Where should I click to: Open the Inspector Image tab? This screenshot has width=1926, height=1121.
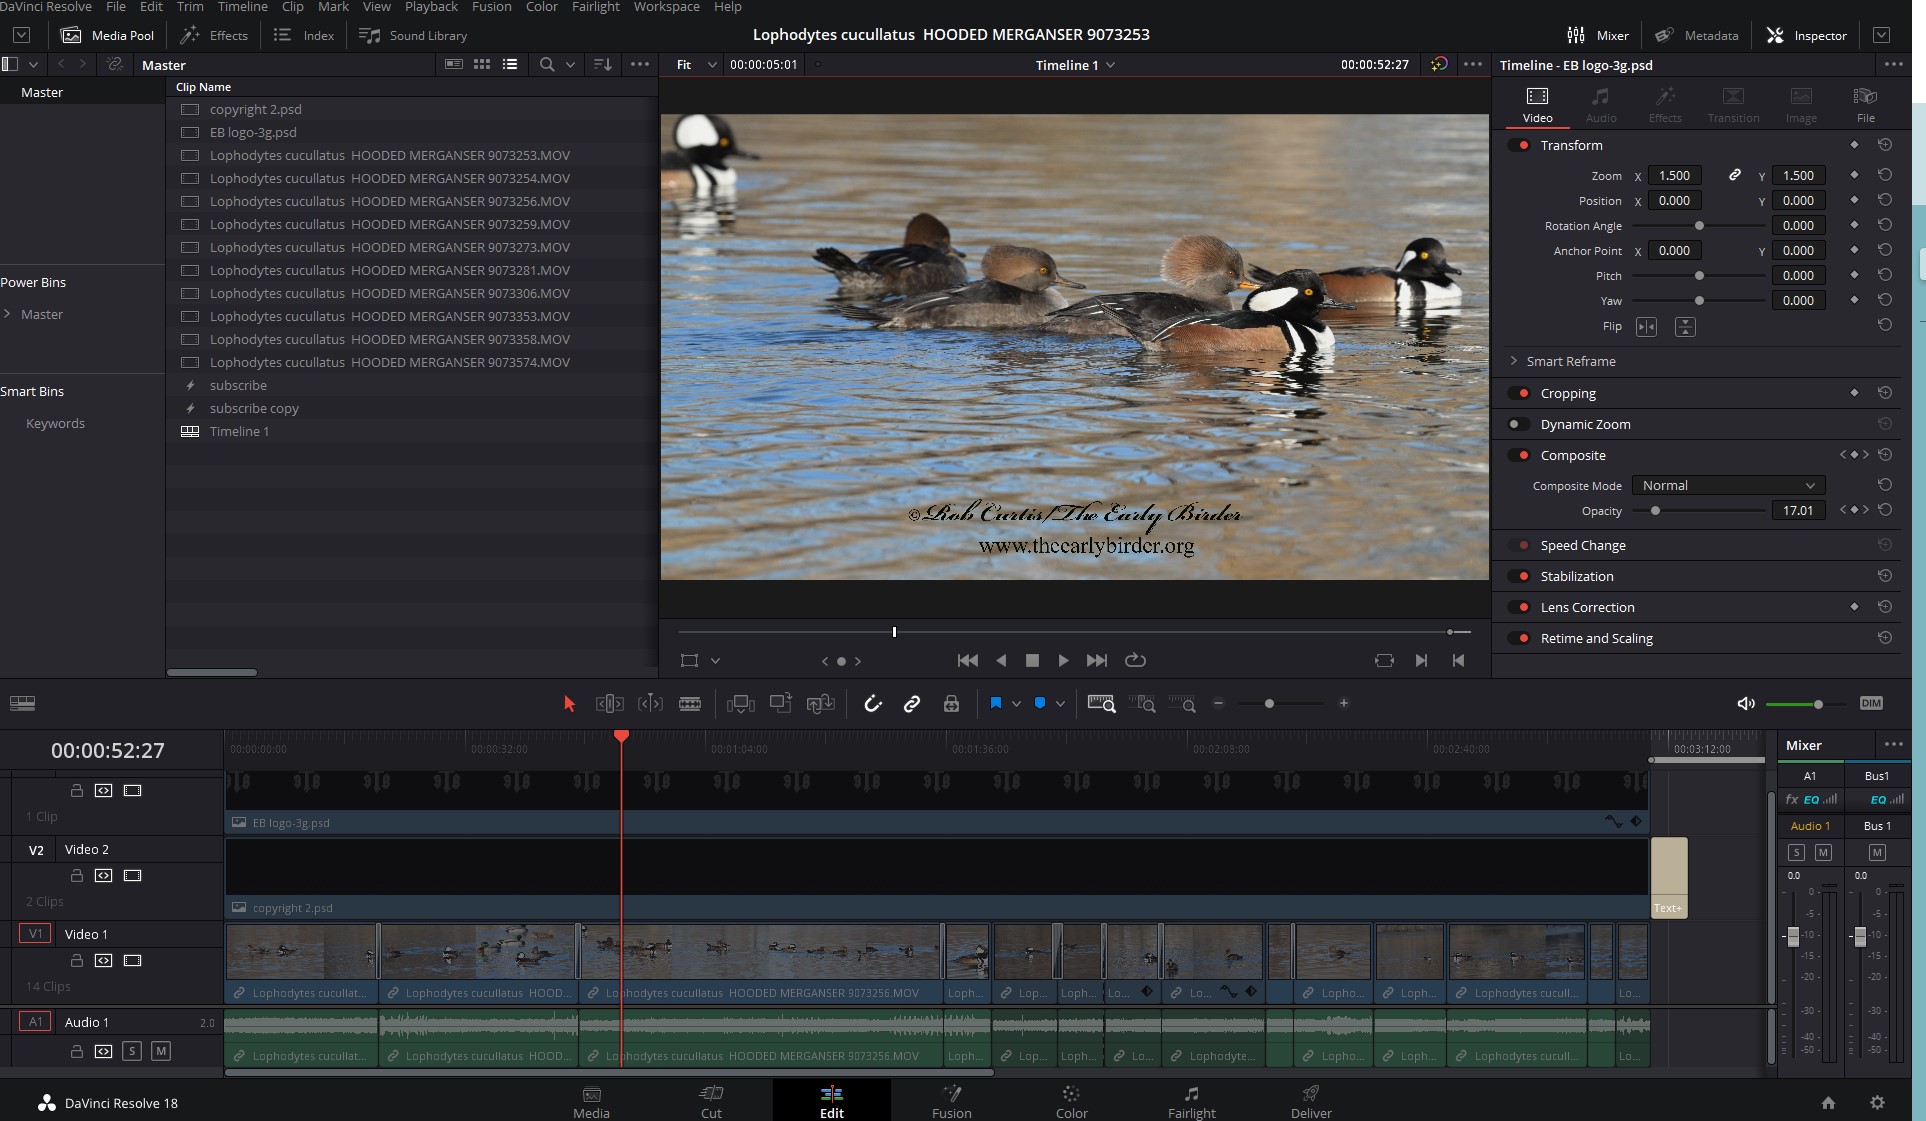tap(1801, 104)
